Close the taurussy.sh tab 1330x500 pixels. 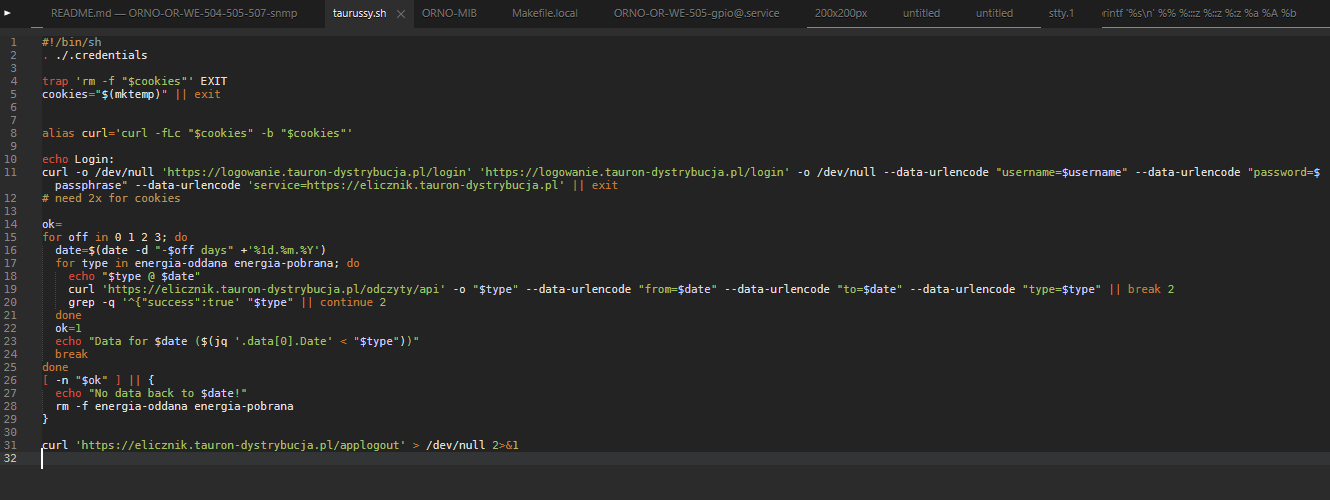pyautogui.click(x=401, y=14)
